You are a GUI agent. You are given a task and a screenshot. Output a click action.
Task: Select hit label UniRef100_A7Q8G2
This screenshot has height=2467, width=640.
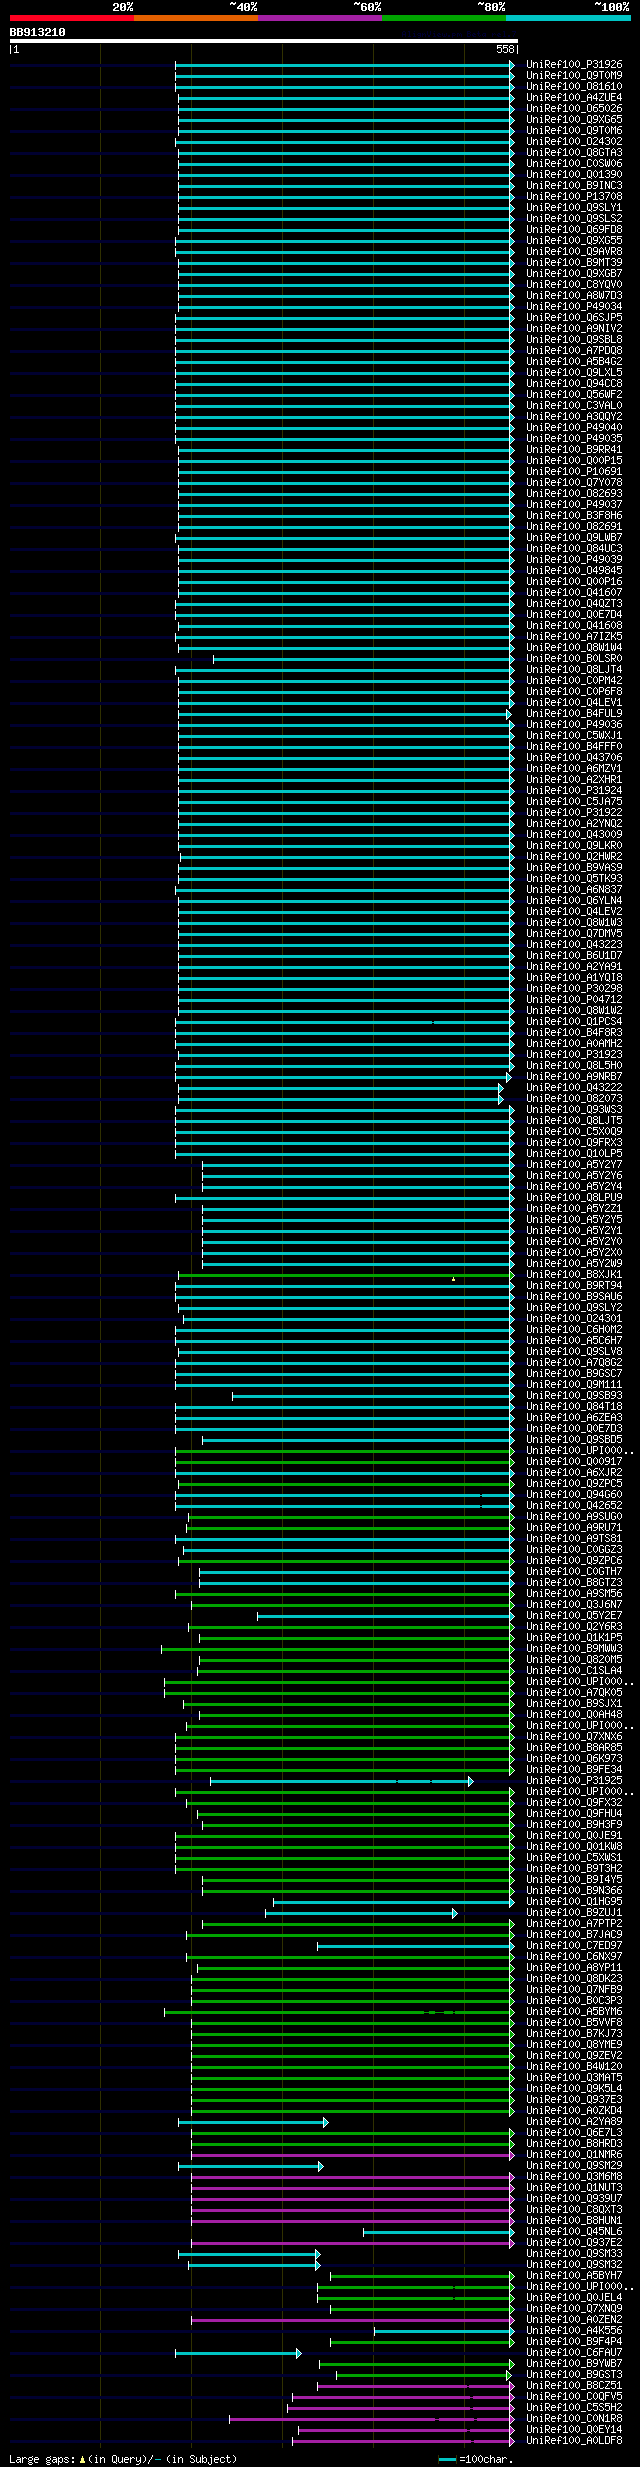(574, 1362)
